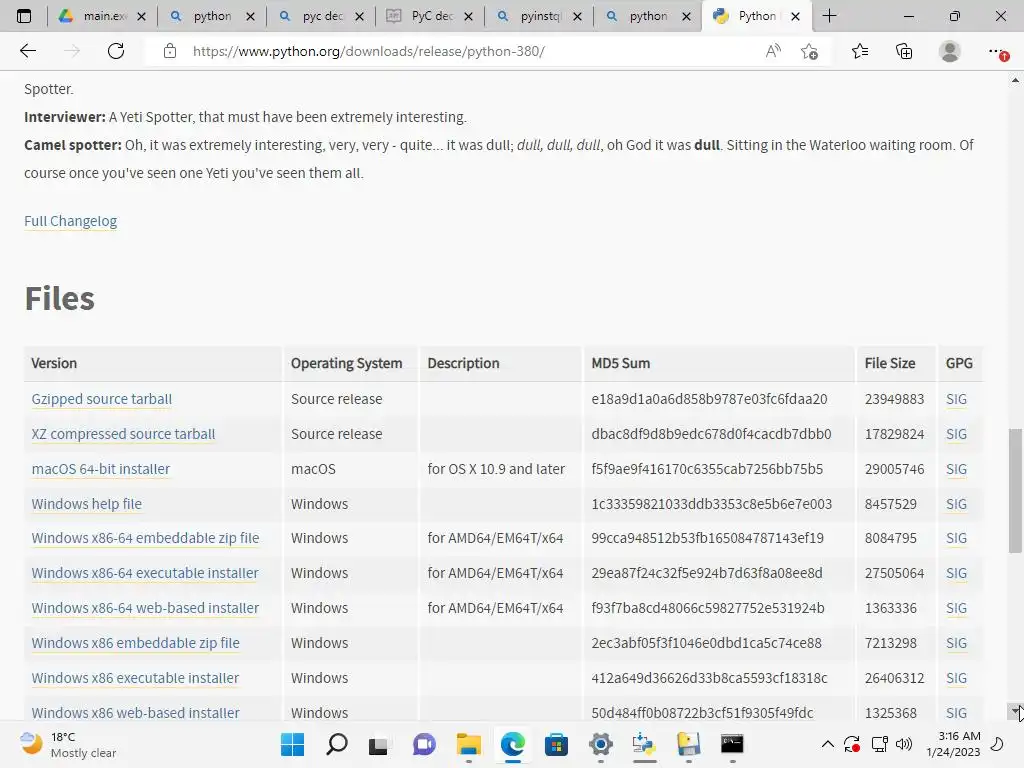This screenshot has width=1024, height=768.
Task: Open SIG link for macOS 64-bit installer
Action: pyautogui.click(x=956, y=469)
